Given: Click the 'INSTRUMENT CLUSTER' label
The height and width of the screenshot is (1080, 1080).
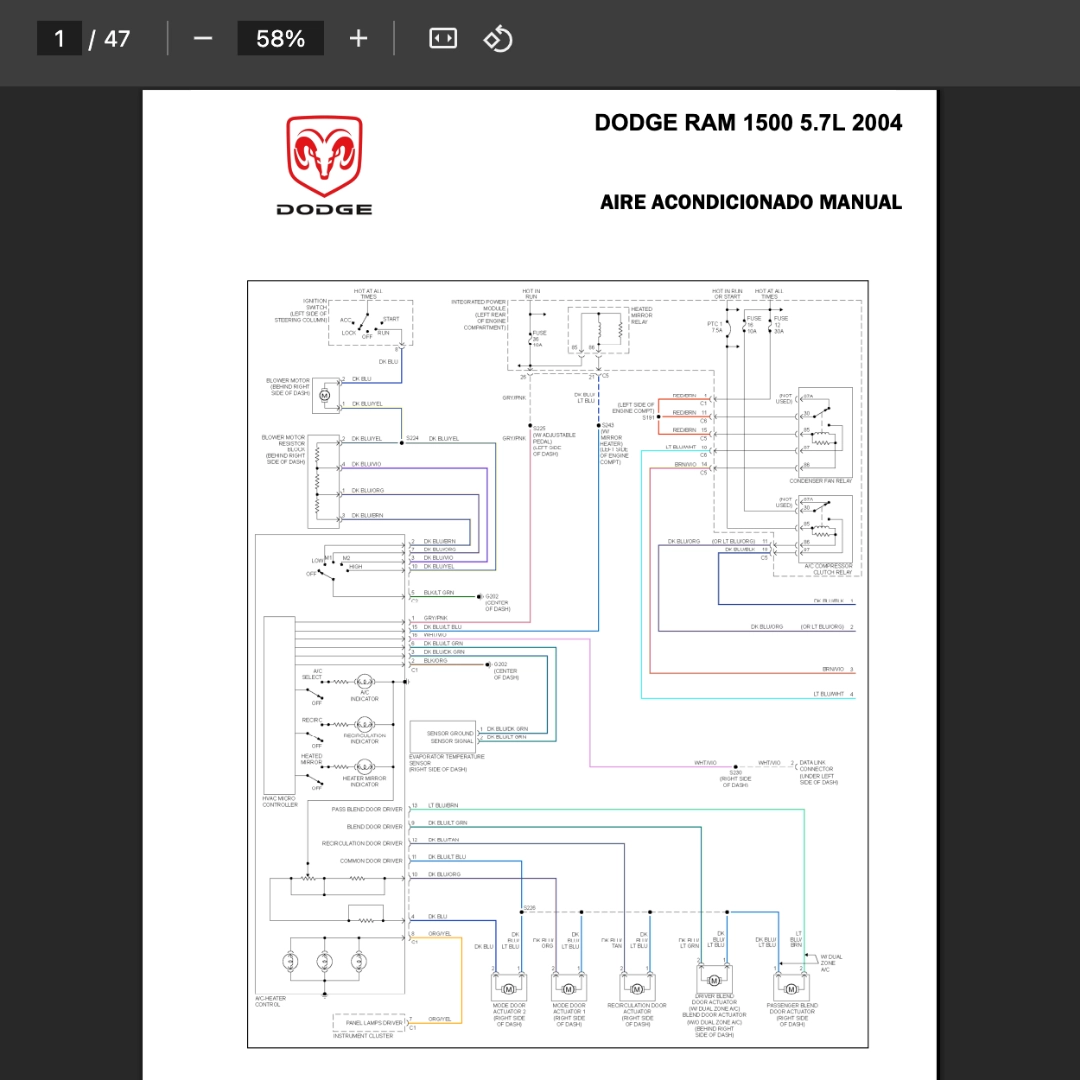Looking at the screenshot, I should (363, 1035).
